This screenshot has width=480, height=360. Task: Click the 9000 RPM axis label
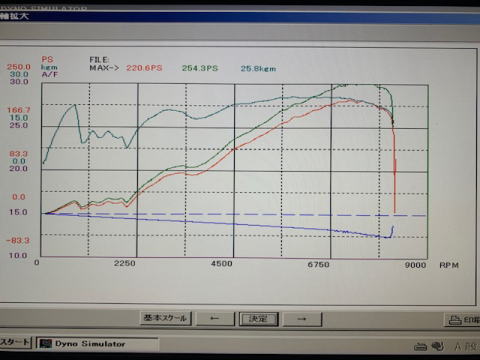[415, 265]
